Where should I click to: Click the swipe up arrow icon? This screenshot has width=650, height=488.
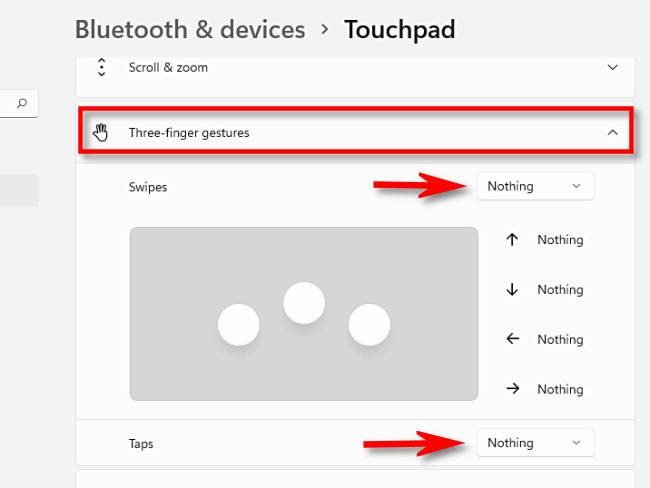[x=513, y=240]
